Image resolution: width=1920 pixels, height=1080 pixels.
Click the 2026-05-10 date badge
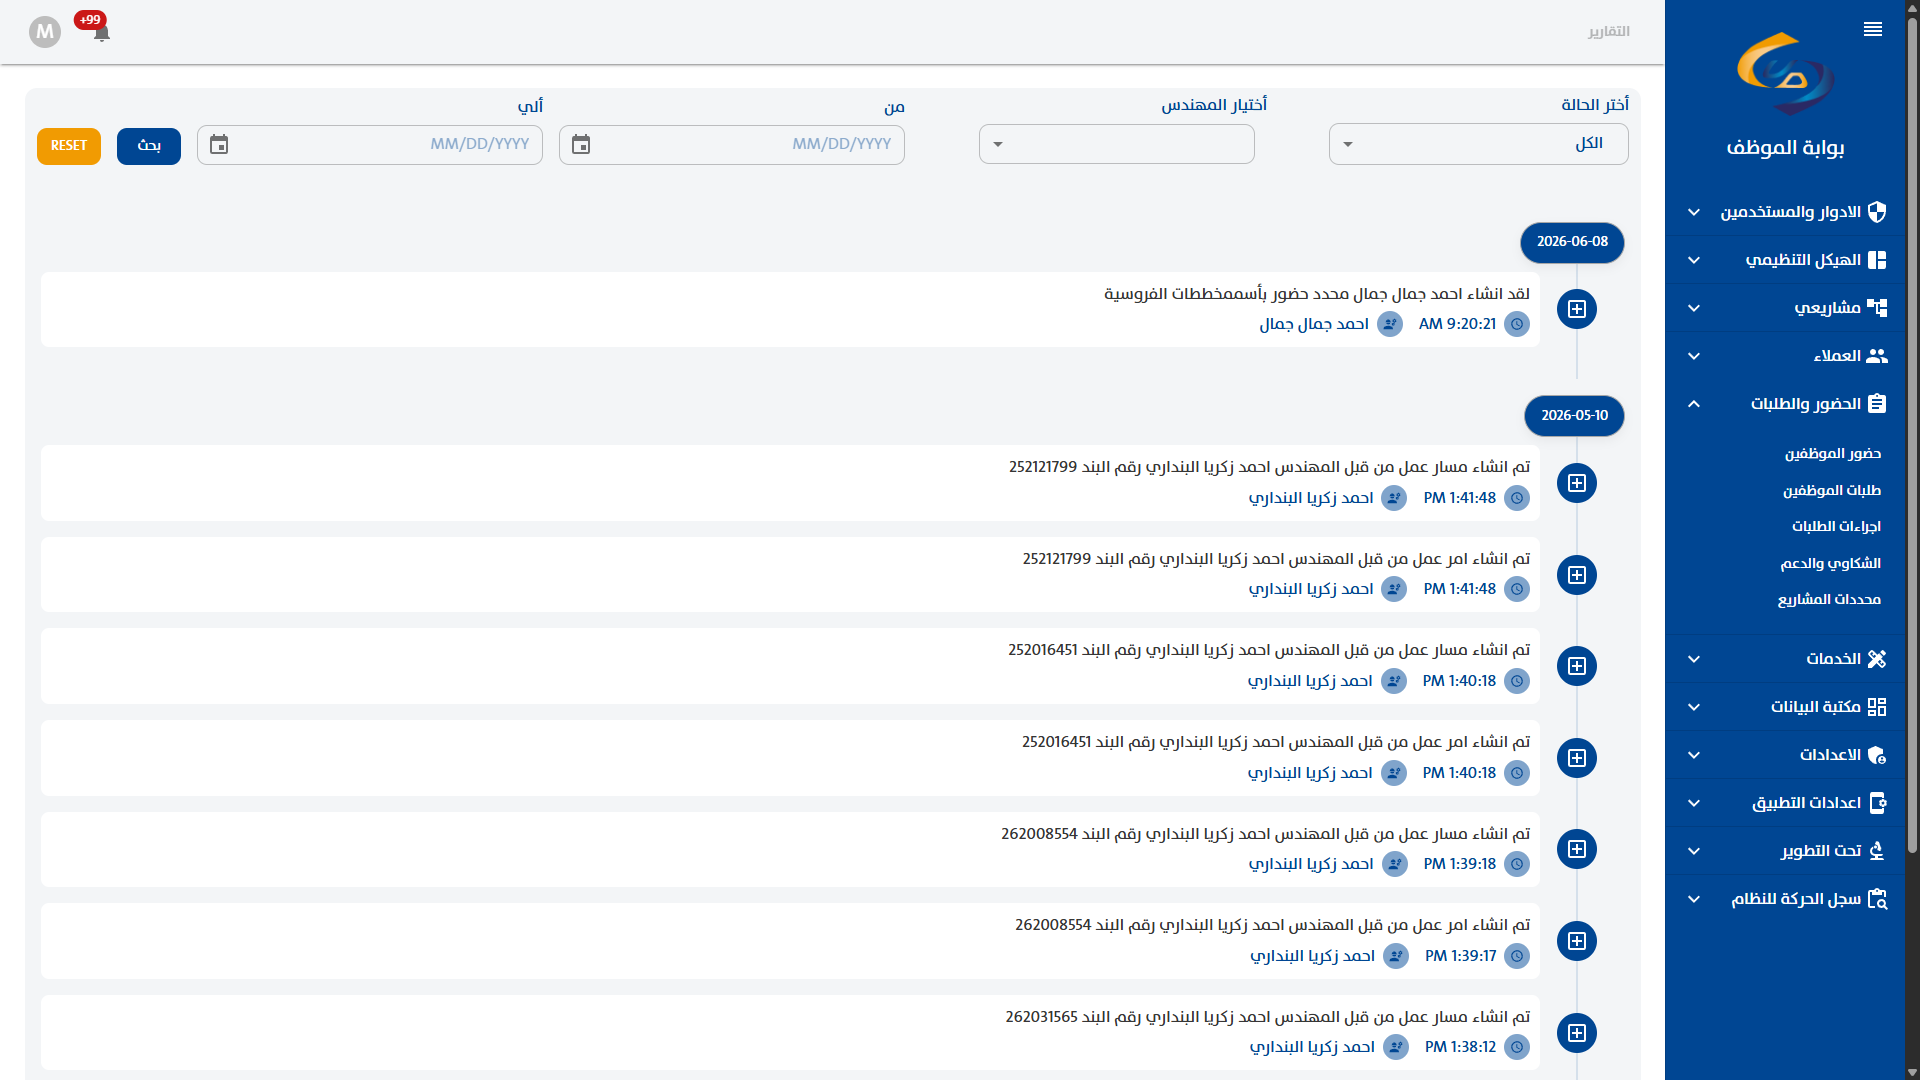pos(1574,416)
